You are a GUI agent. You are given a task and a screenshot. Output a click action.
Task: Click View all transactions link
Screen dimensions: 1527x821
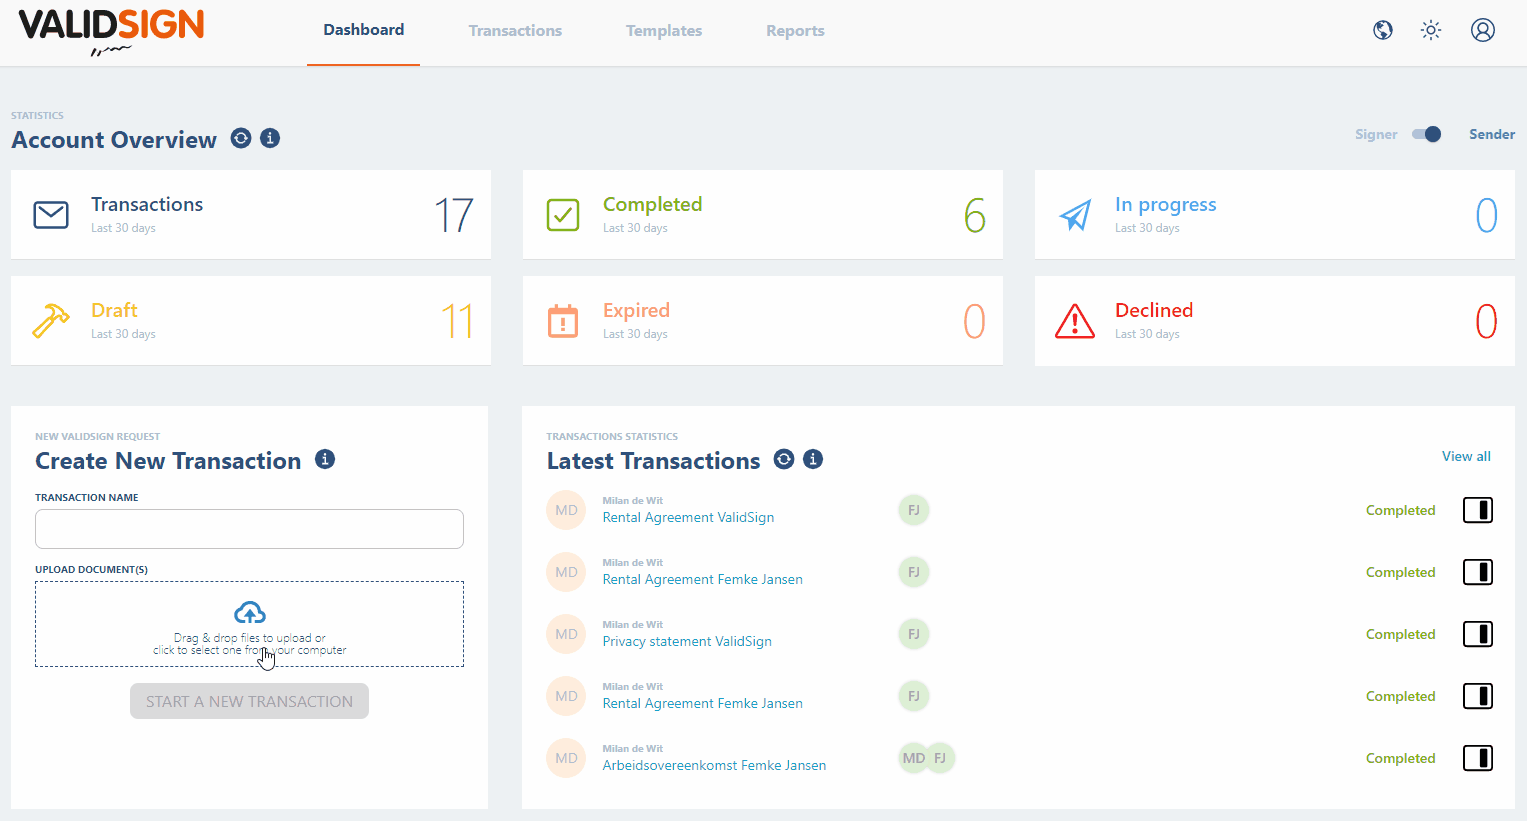pos(1466,456)
